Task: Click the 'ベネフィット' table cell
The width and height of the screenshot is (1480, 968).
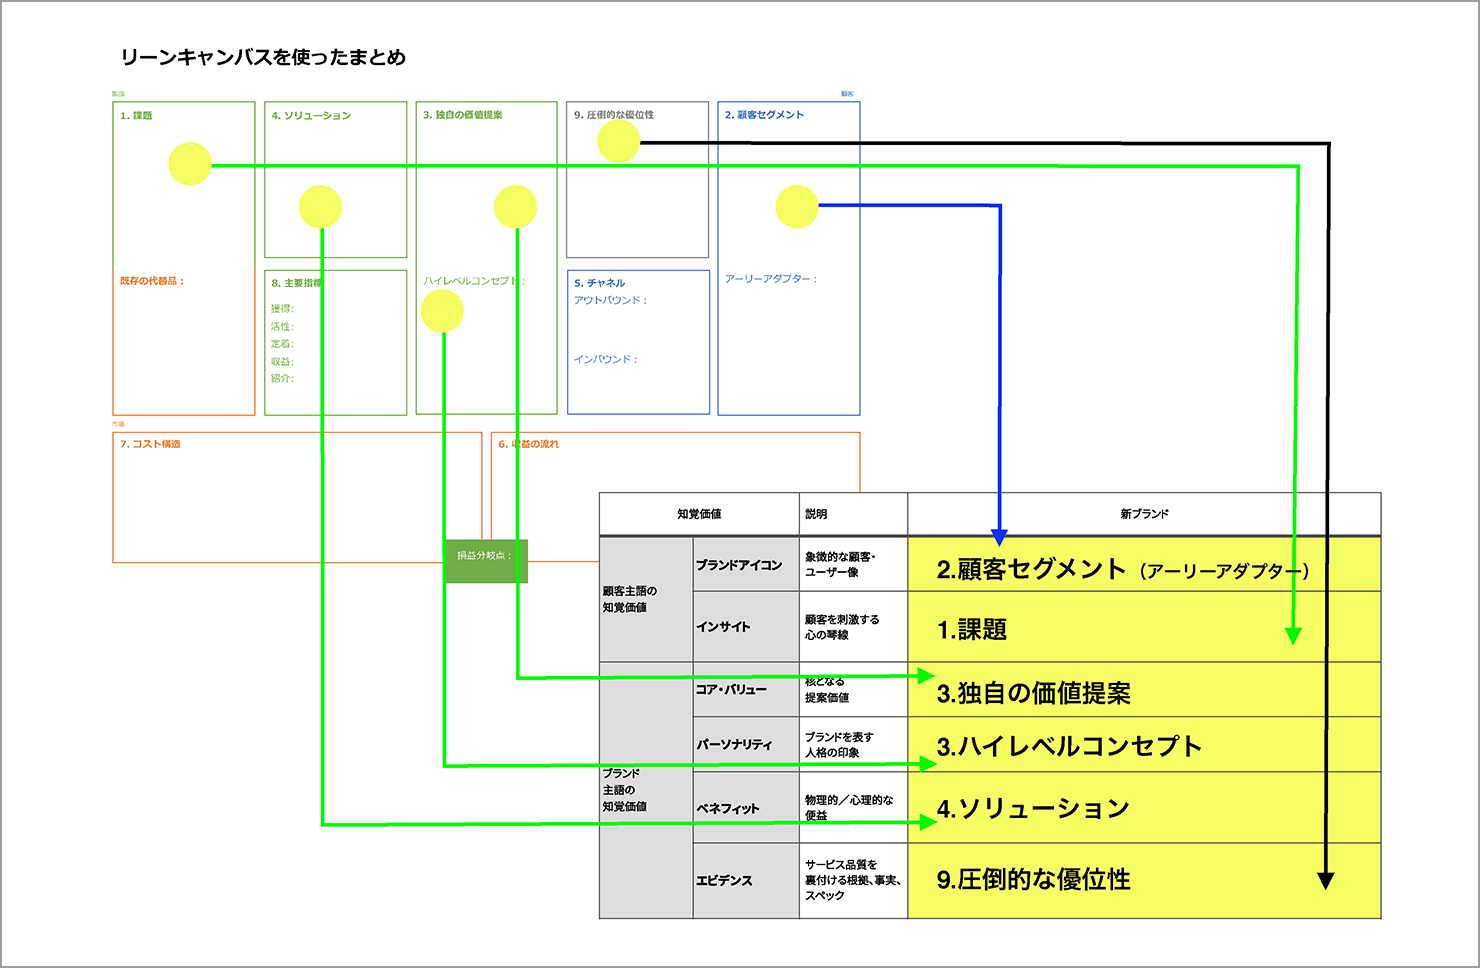Action: click(746, 808)
